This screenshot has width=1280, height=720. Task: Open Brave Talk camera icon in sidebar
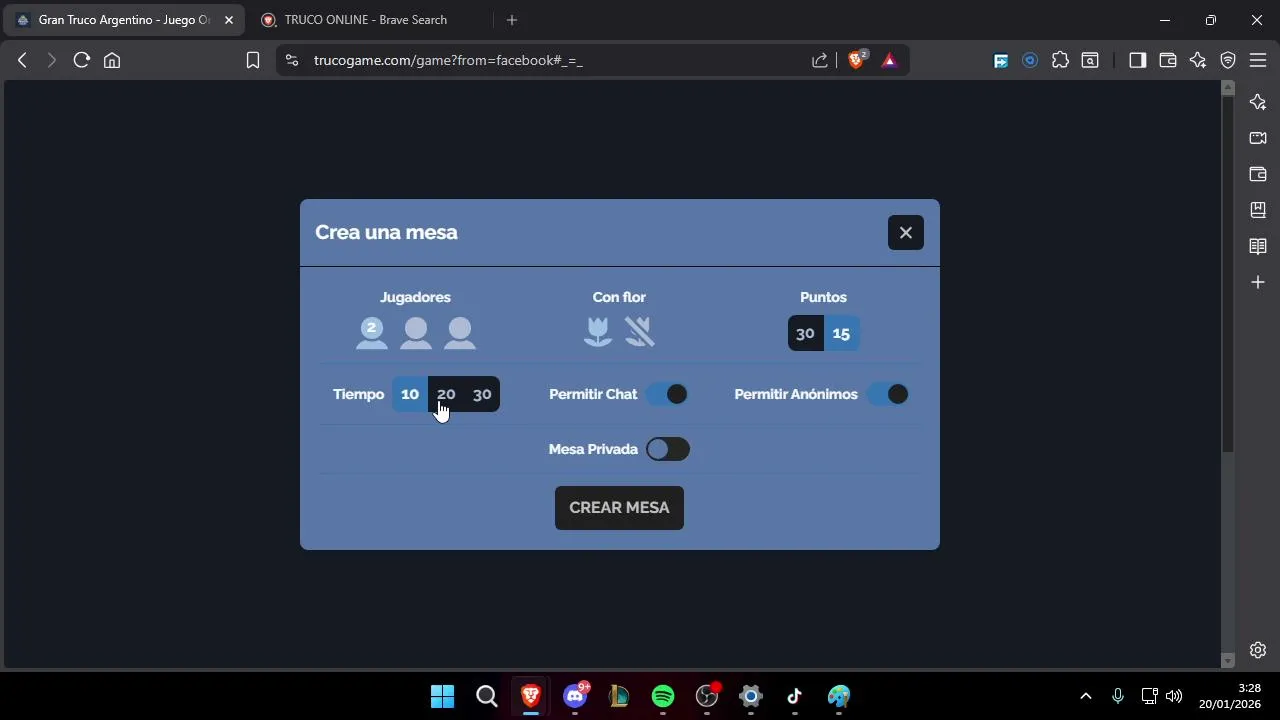tap(1258, 138)
